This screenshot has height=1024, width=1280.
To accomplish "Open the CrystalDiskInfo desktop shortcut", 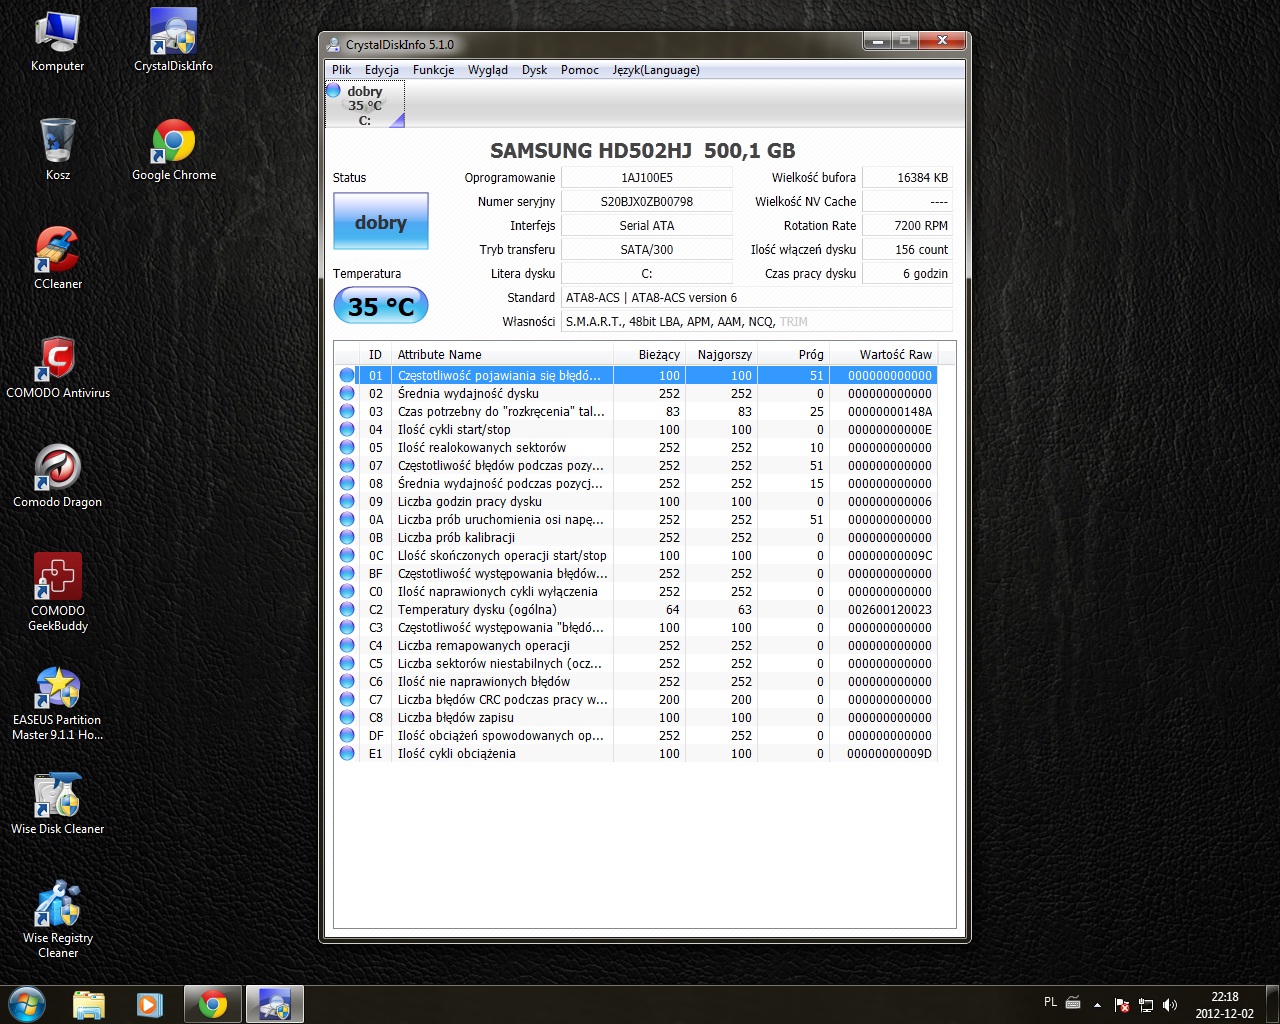I will click(173, 41).
